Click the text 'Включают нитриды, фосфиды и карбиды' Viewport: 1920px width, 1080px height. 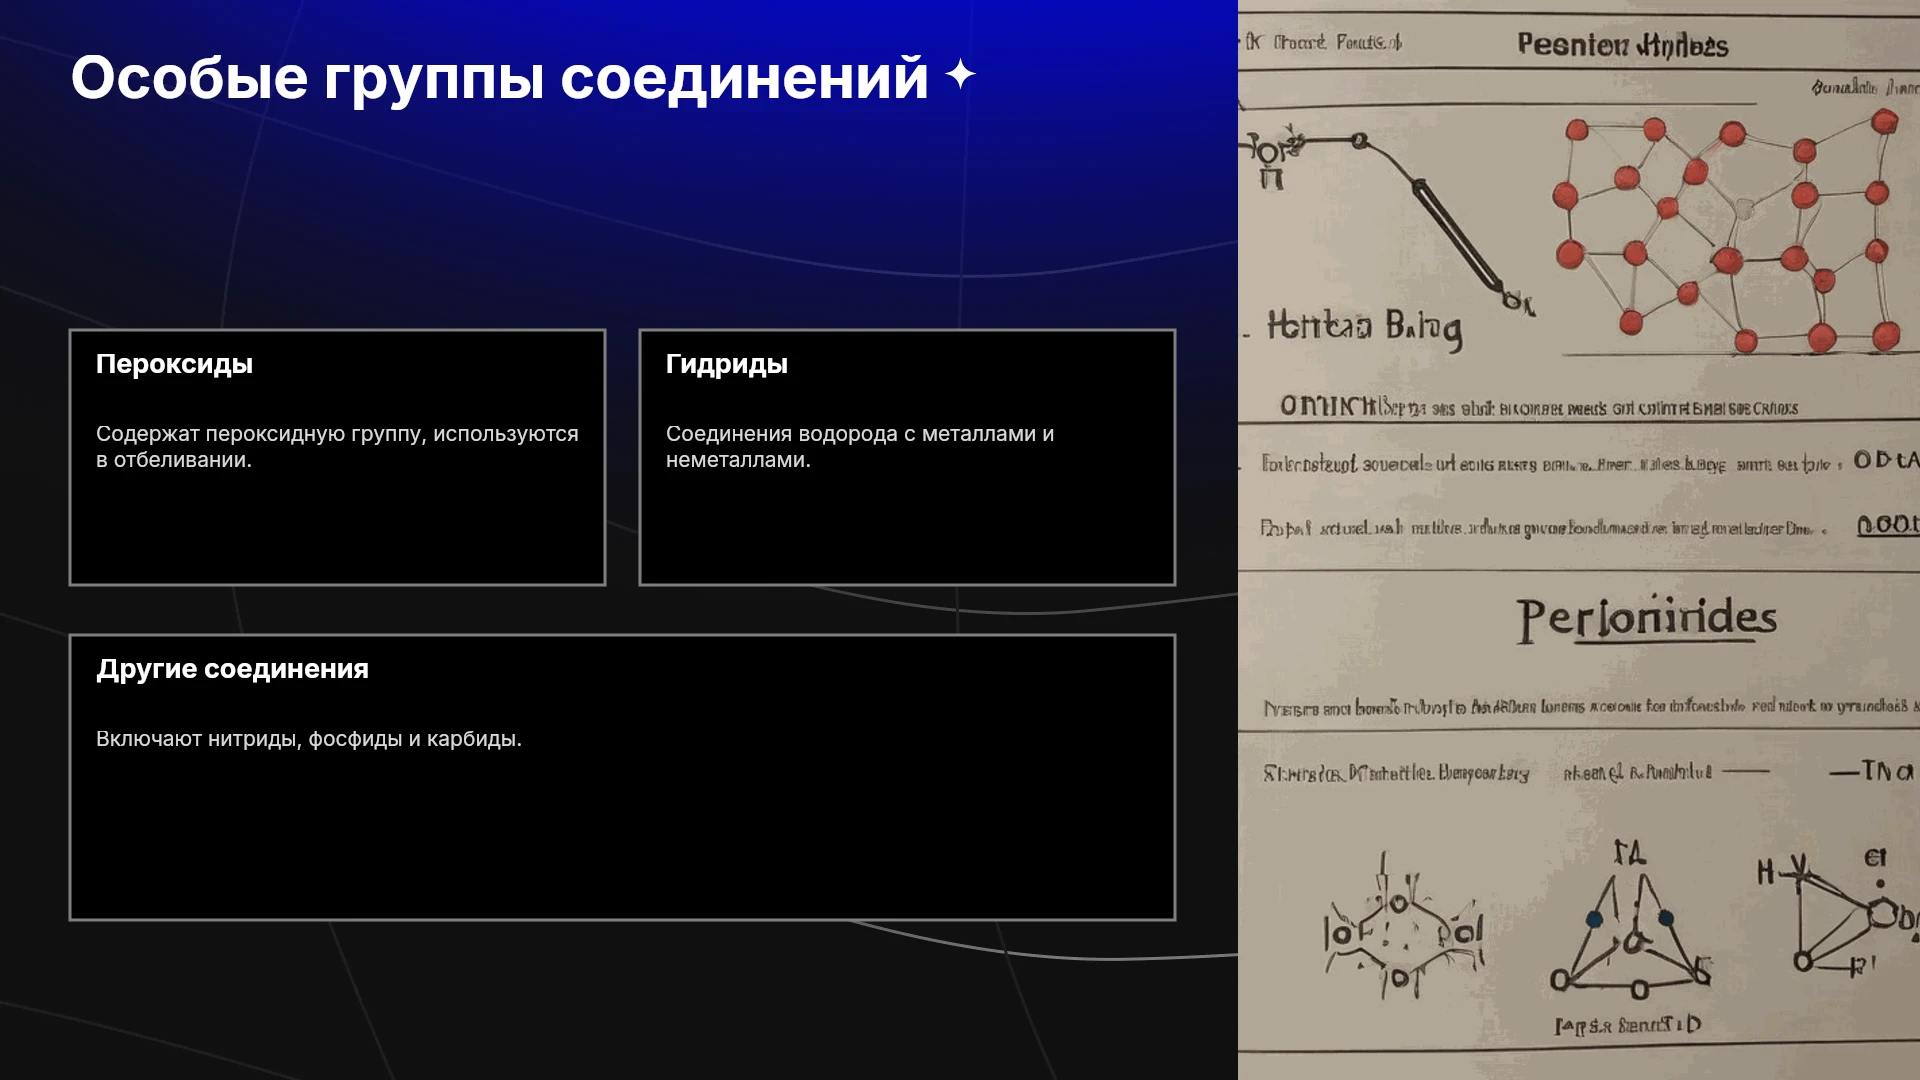coord(309,739)
